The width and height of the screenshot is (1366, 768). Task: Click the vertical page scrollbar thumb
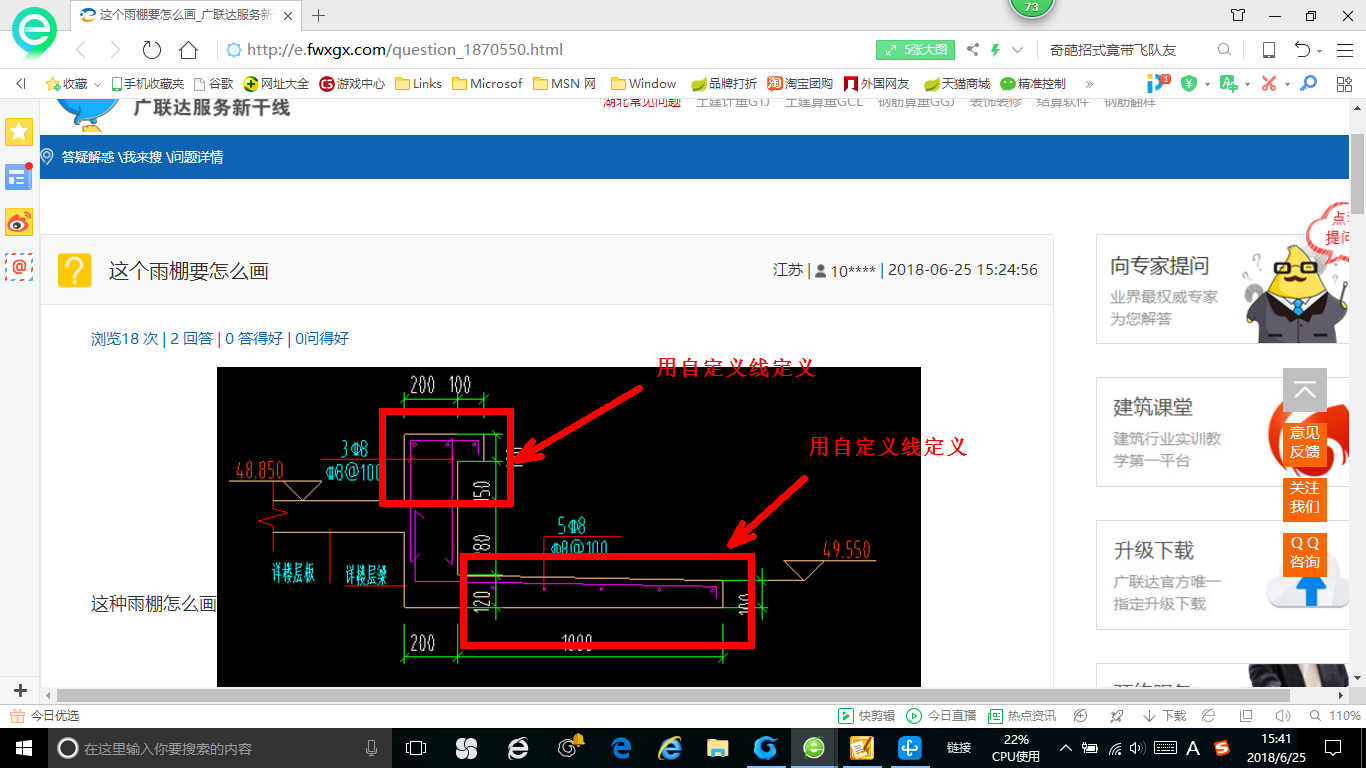1357,174
